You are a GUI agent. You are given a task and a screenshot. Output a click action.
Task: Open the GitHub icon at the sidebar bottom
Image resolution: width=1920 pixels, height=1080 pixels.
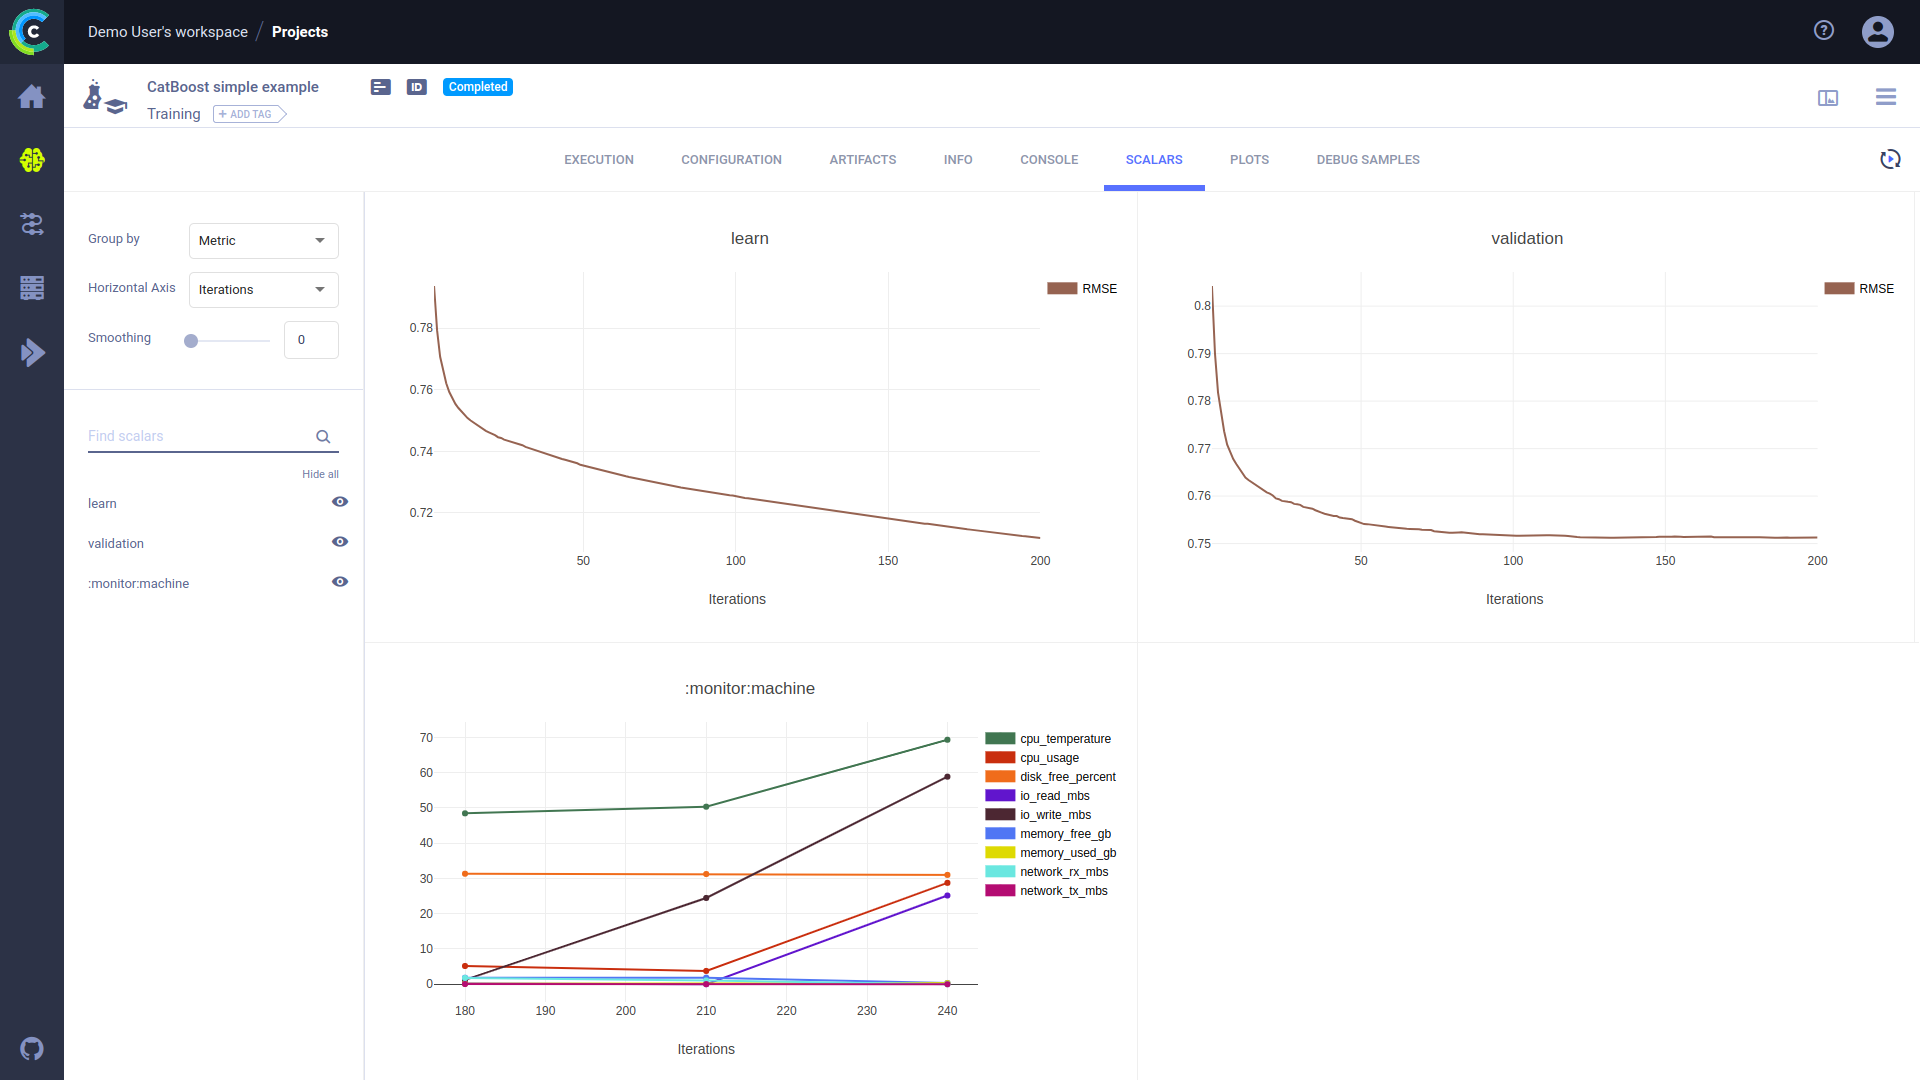click(32, 1049)
